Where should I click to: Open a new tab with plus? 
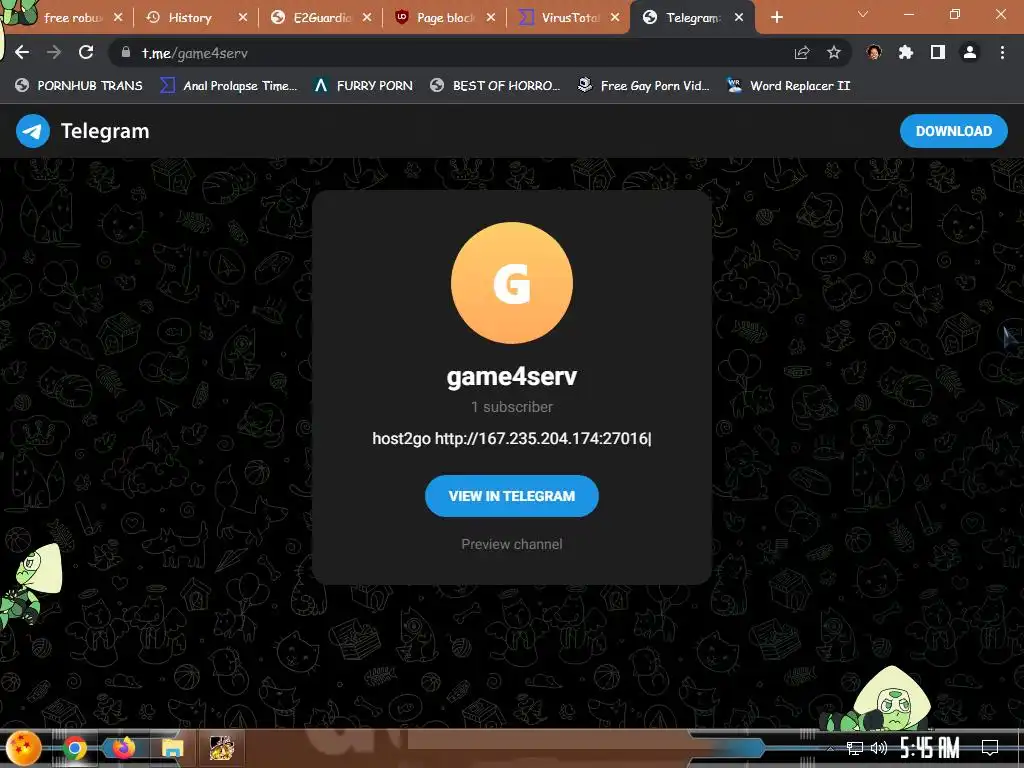[776, 18]
